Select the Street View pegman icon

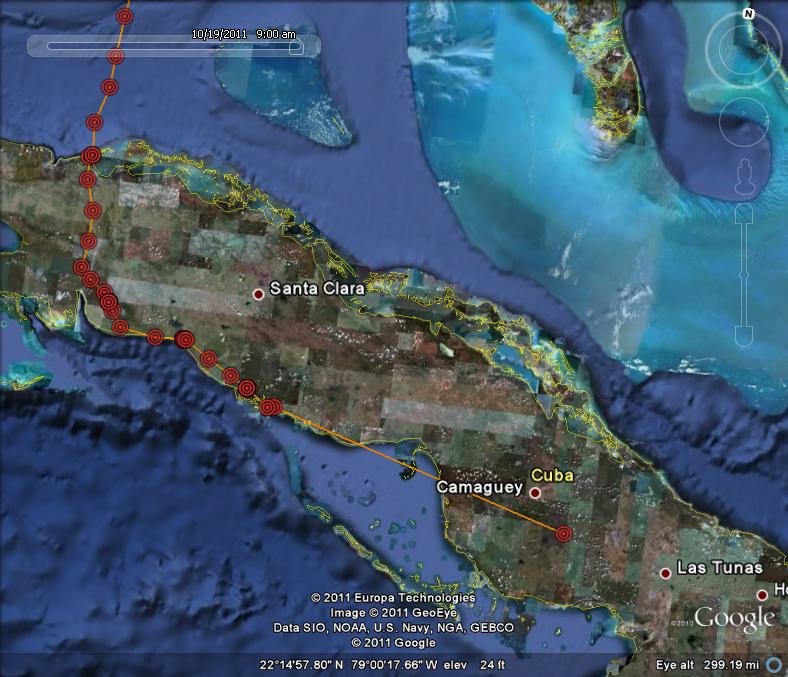pyautogui.click(x=746, y=178)
